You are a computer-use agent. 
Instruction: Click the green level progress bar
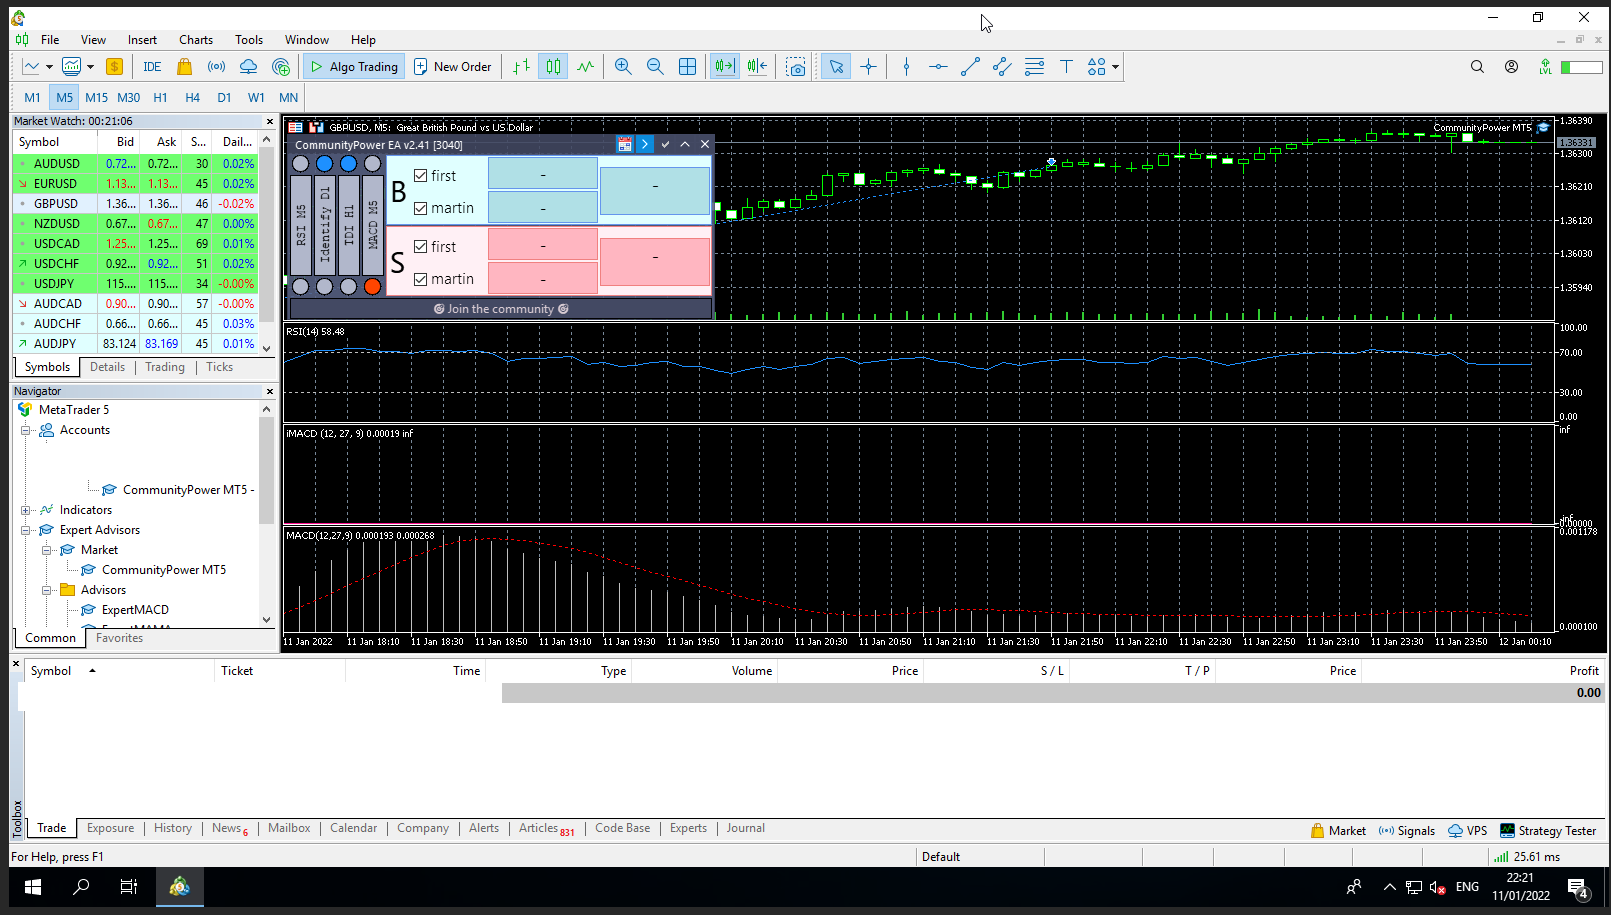(x=1581, y=67)
